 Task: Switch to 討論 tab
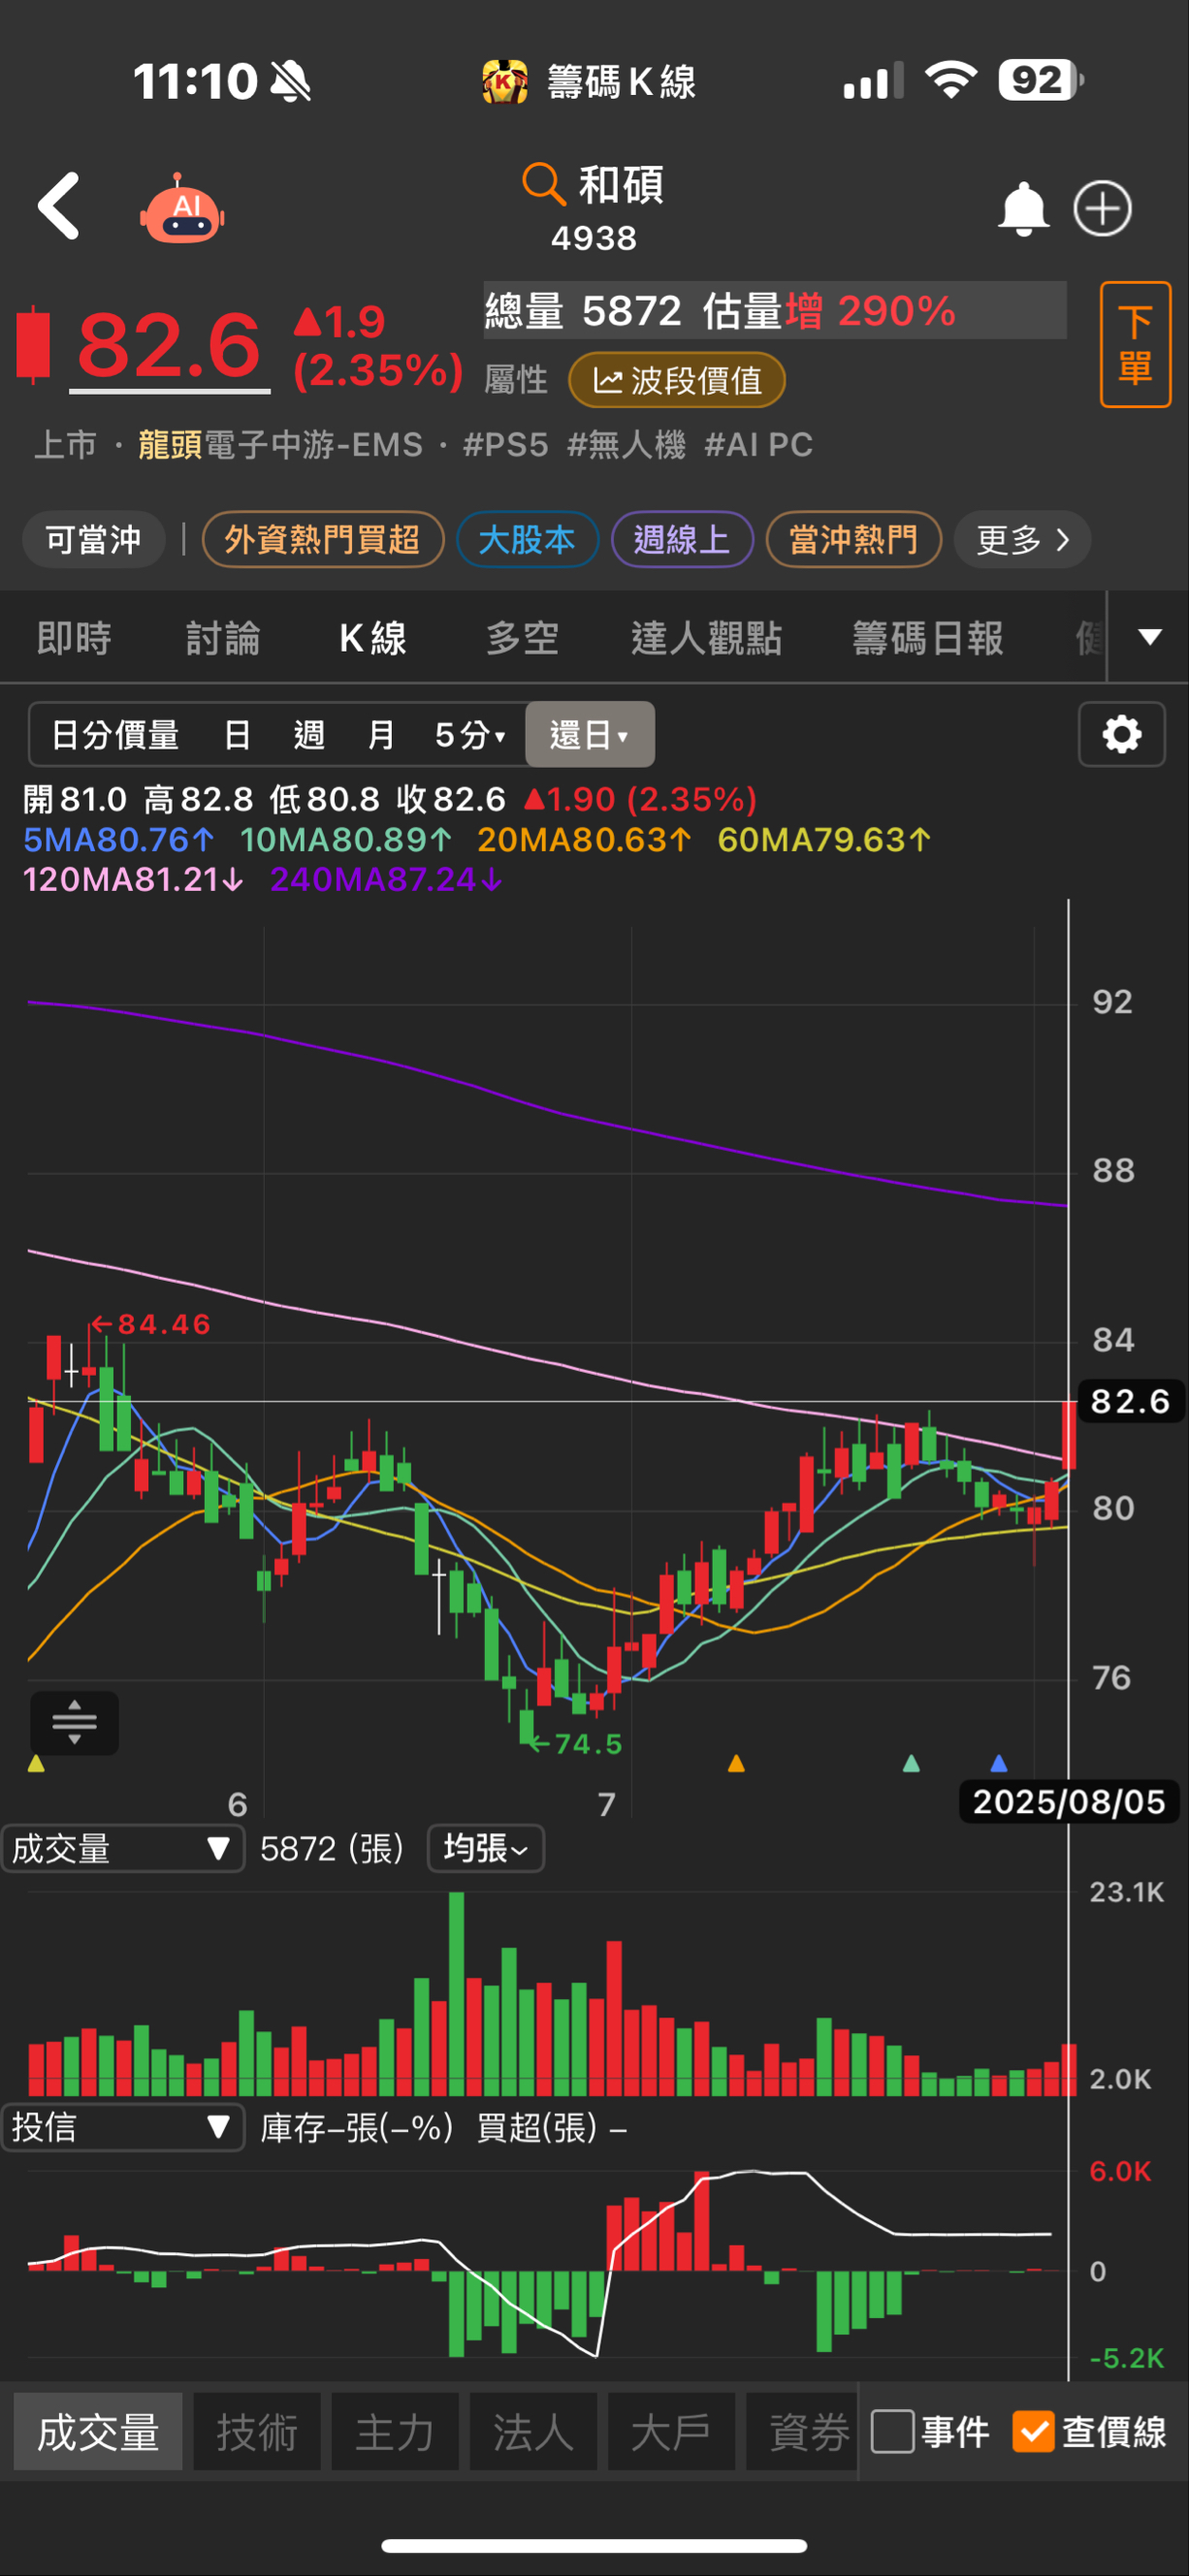(x=223, y=638)
